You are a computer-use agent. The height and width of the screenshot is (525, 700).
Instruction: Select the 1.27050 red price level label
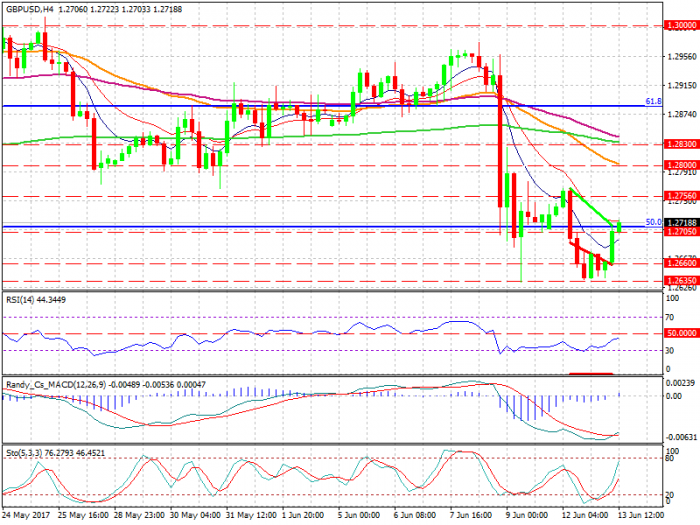click(682, 231)
